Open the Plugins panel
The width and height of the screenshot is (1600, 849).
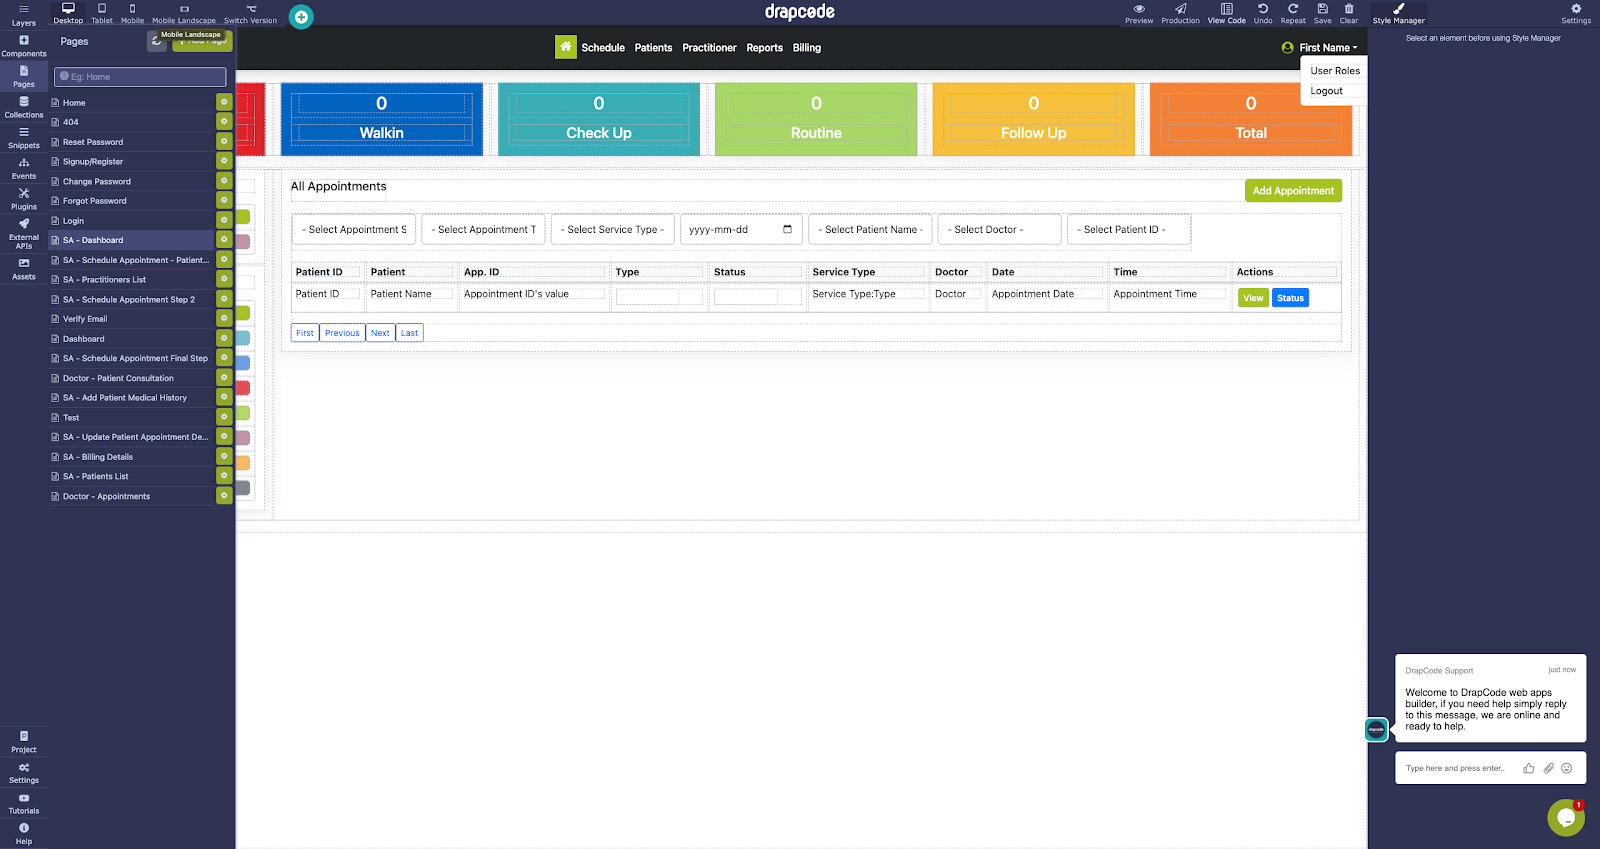[x=23, y=199]
